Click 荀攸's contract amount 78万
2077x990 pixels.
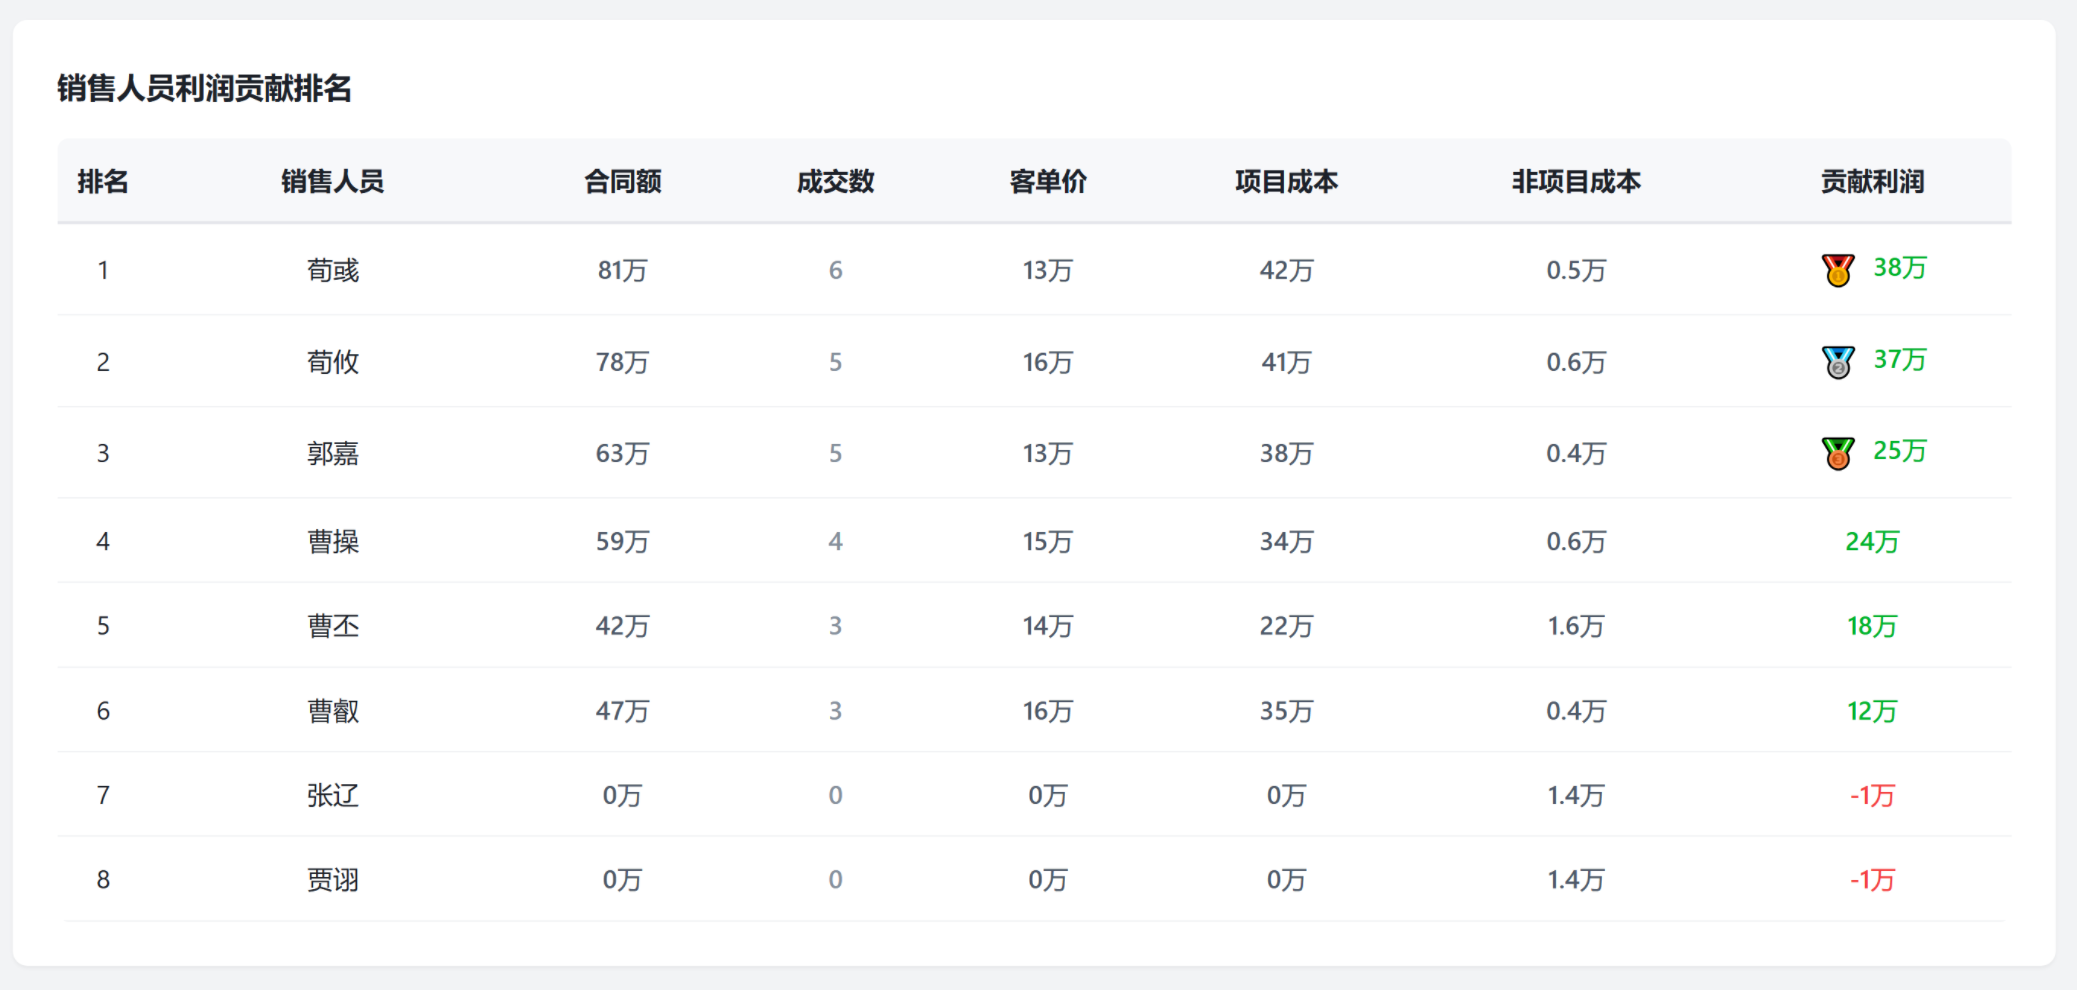[x=622, y=362]
